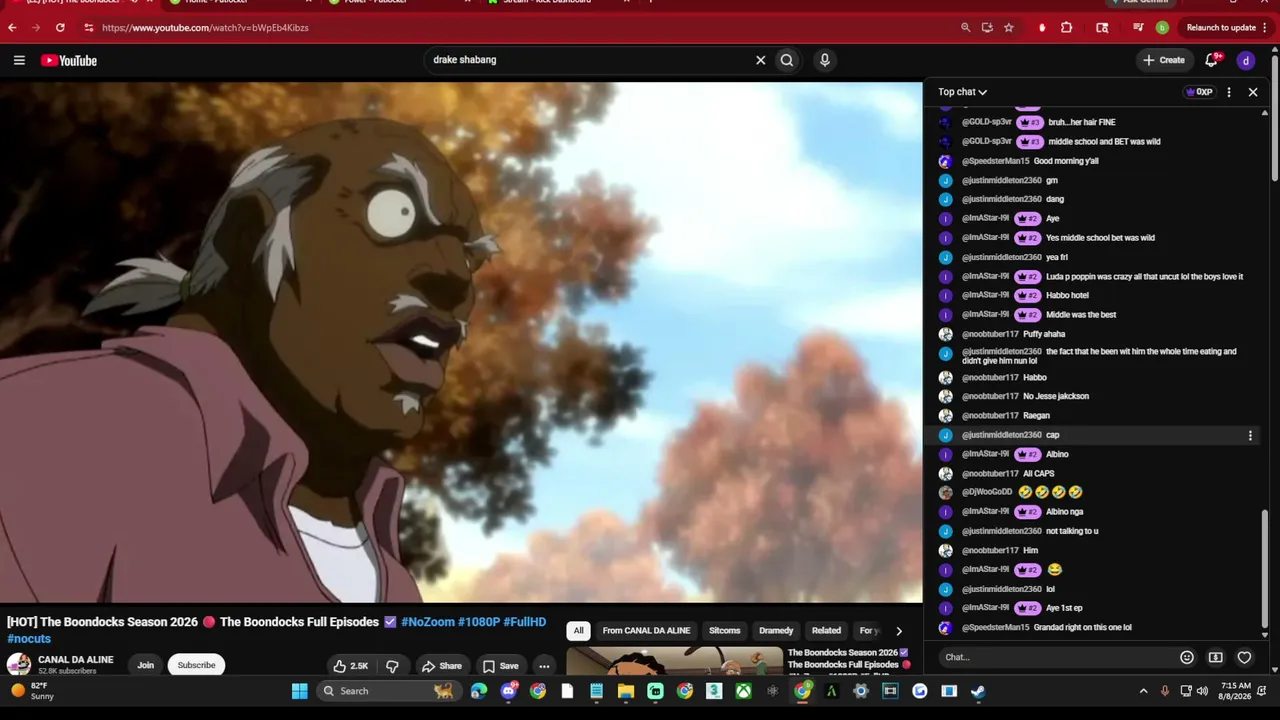Clear the search box text
The width and height of the screenshot is (1280, 720).
tap(760, 60)
